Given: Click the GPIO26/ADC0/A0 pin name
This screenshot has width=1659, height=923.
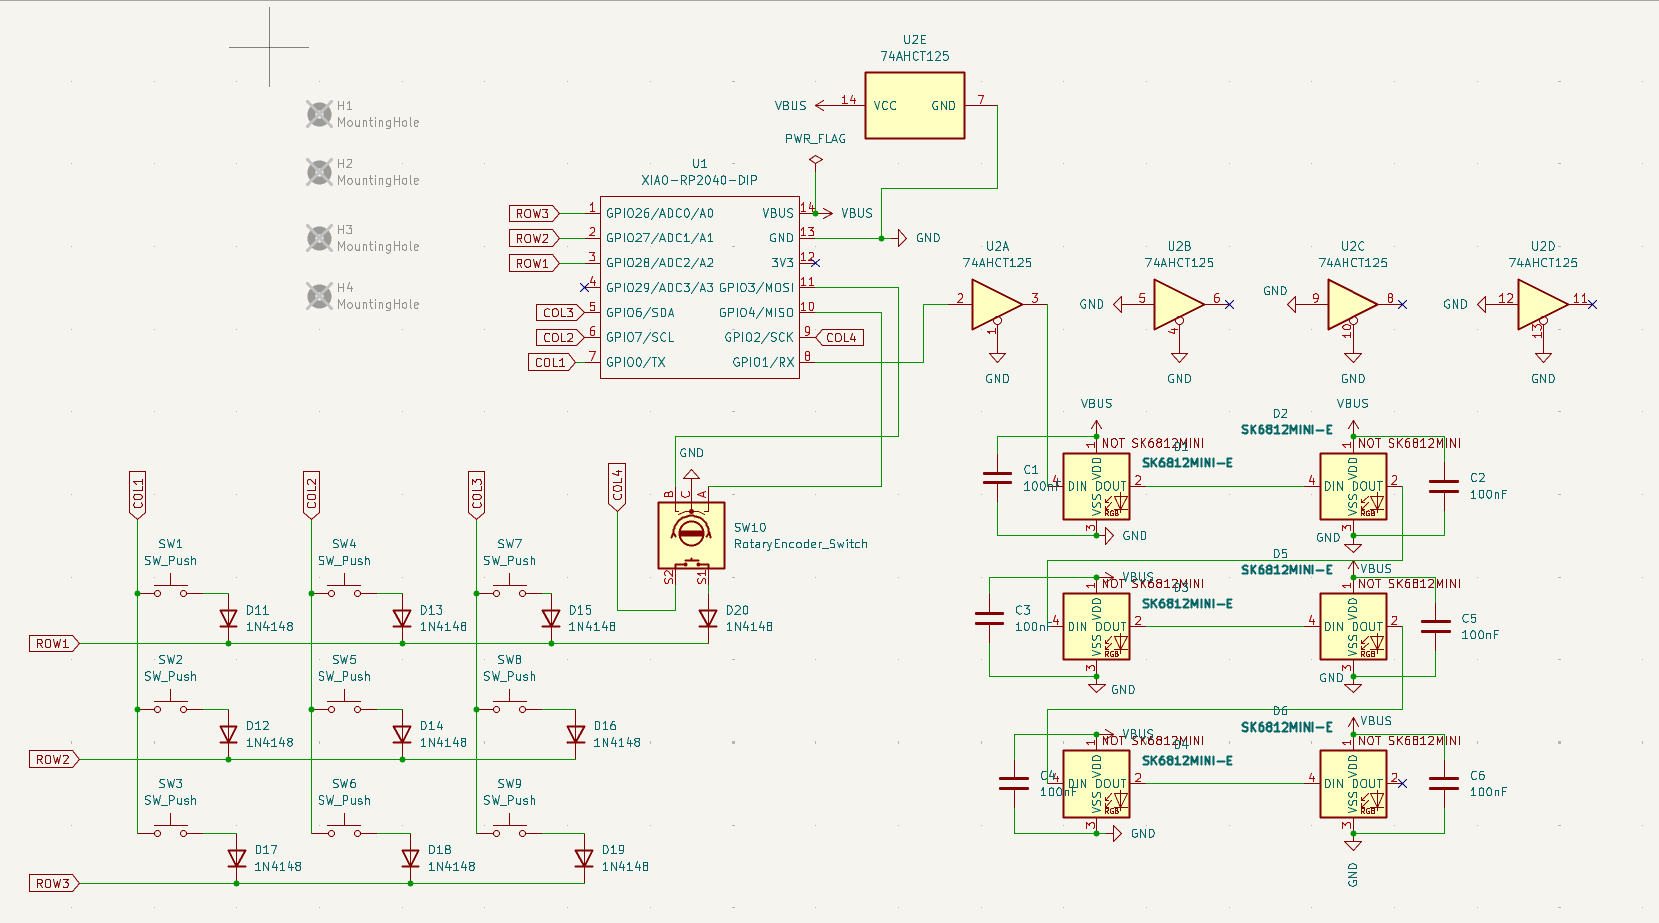Looking at the screenshot, I should [x=660, y=213].
